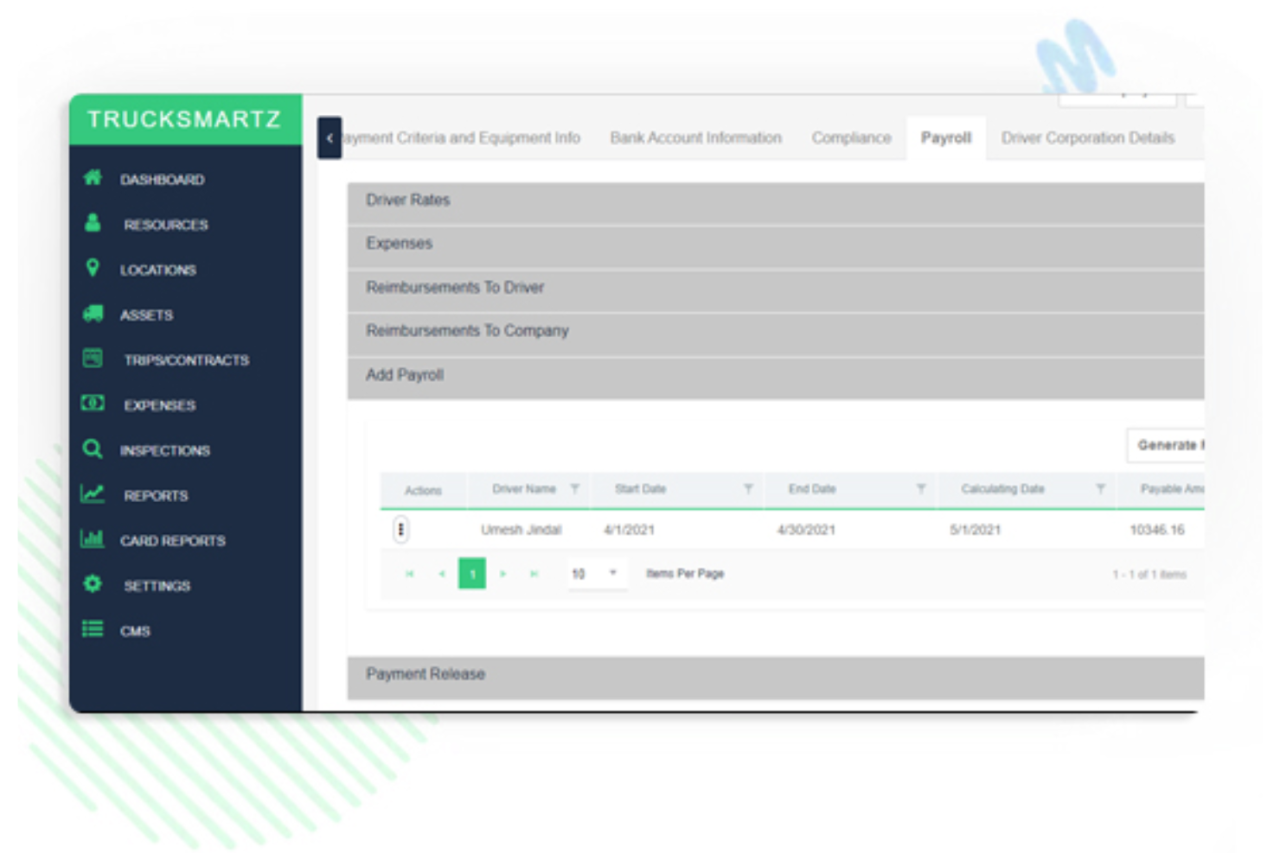Screen dimensions: 1280x853
Task: Open the CARD REPORTS menu item
Action: click(173, 541)
